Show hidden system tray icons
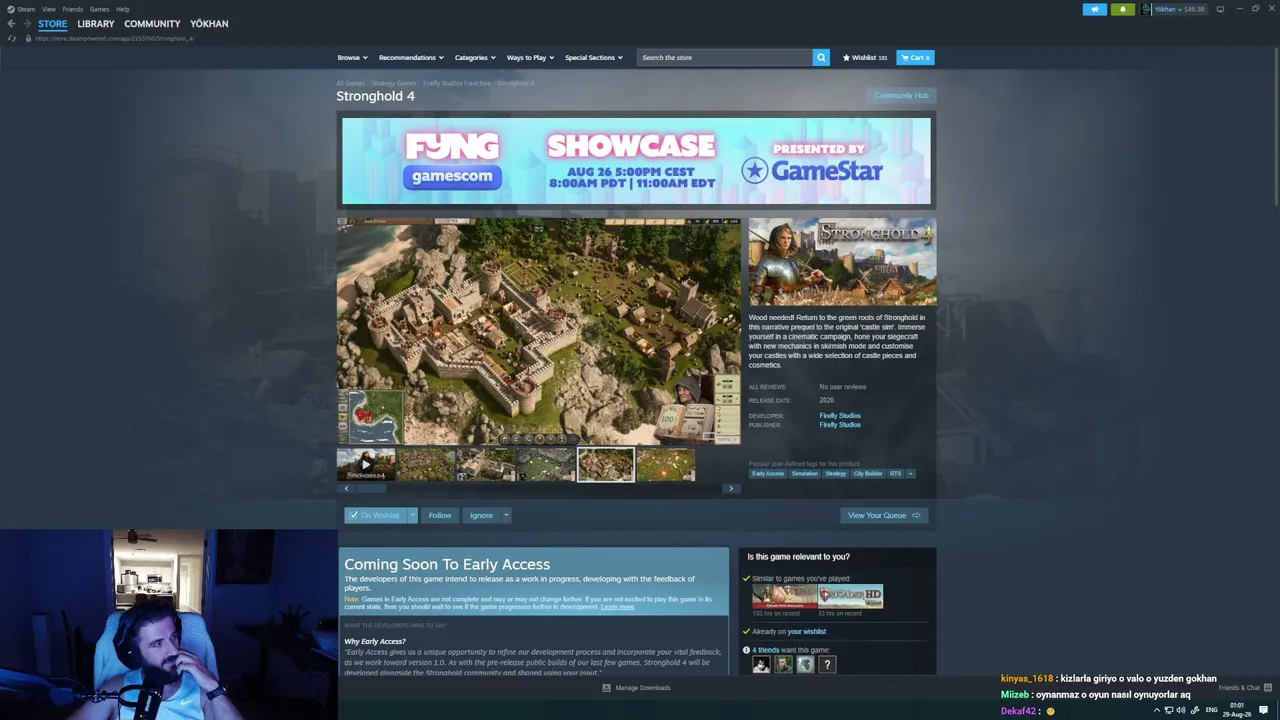The height and width of the screenshot is (720, 1280). [1157, 710]
